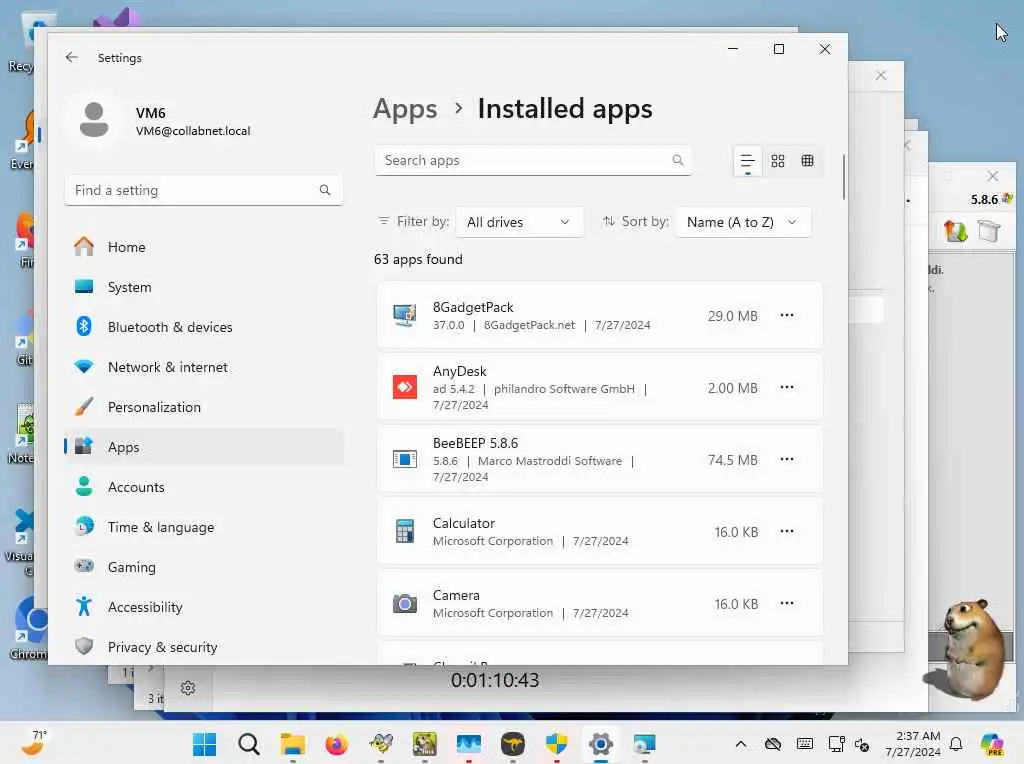Click the 8GadgetPack name text
Screen dimensions: 1024x764
click(473, 307)
